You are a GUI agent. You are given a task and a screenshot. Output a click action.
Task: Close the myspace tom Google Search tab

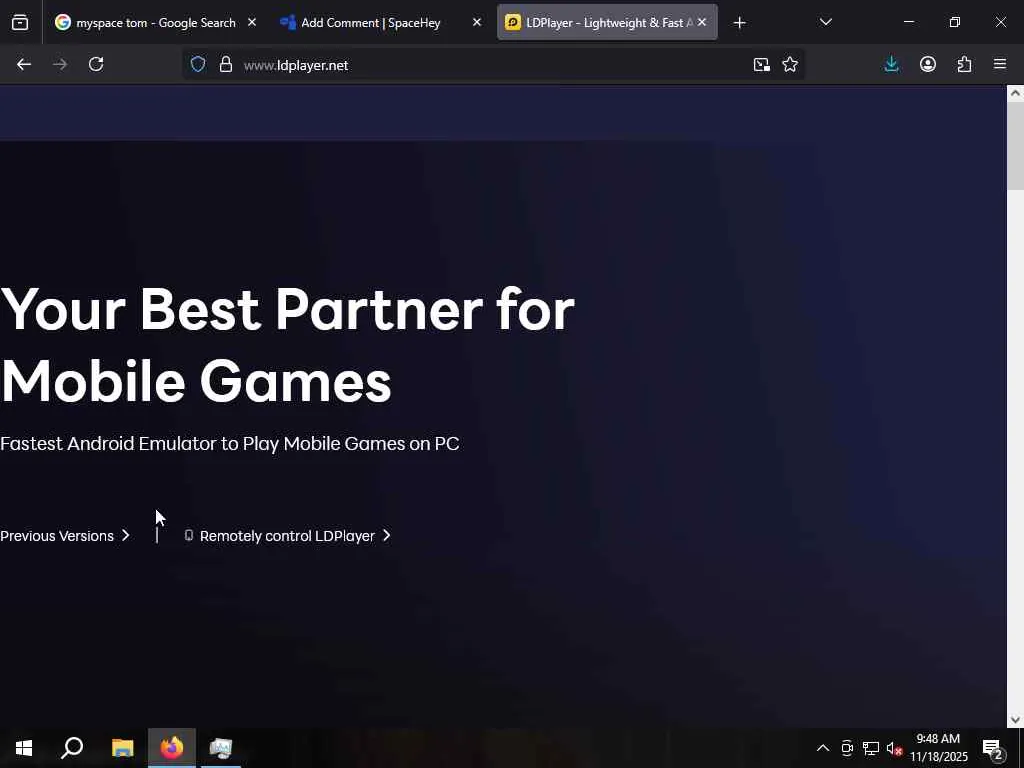252,23
